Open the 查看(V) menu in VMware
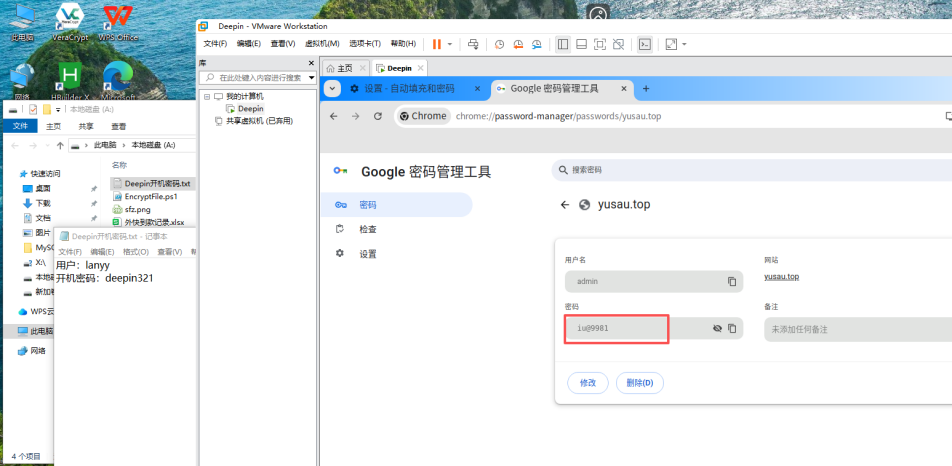Screen dimensions: 952x466 pyautogui.click(x=282, y=44)
